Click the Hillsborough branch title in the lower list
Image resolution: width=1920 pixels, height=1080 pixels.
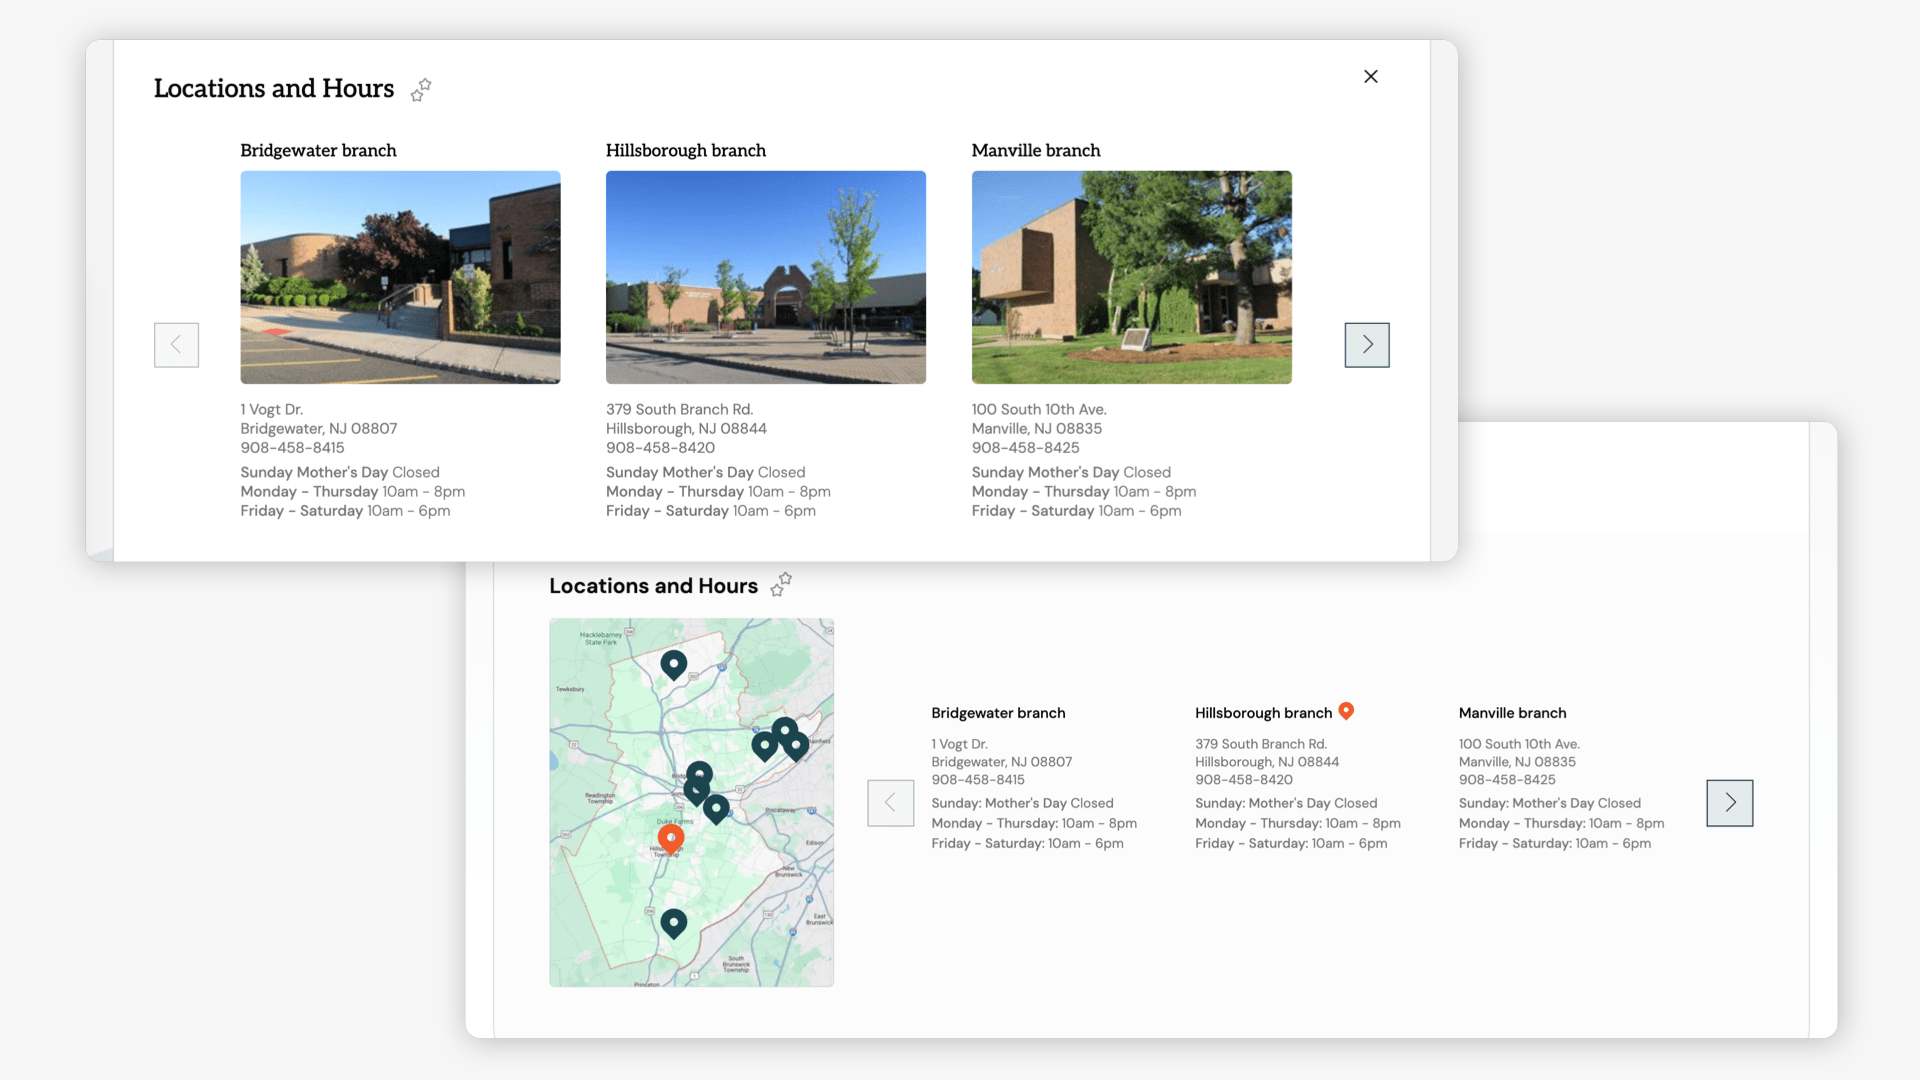point(1263,713)
